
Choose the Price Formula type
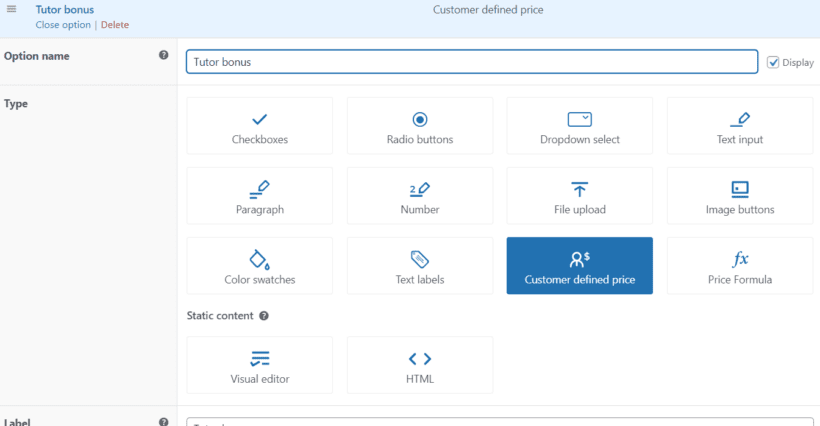tap(739, 266)
